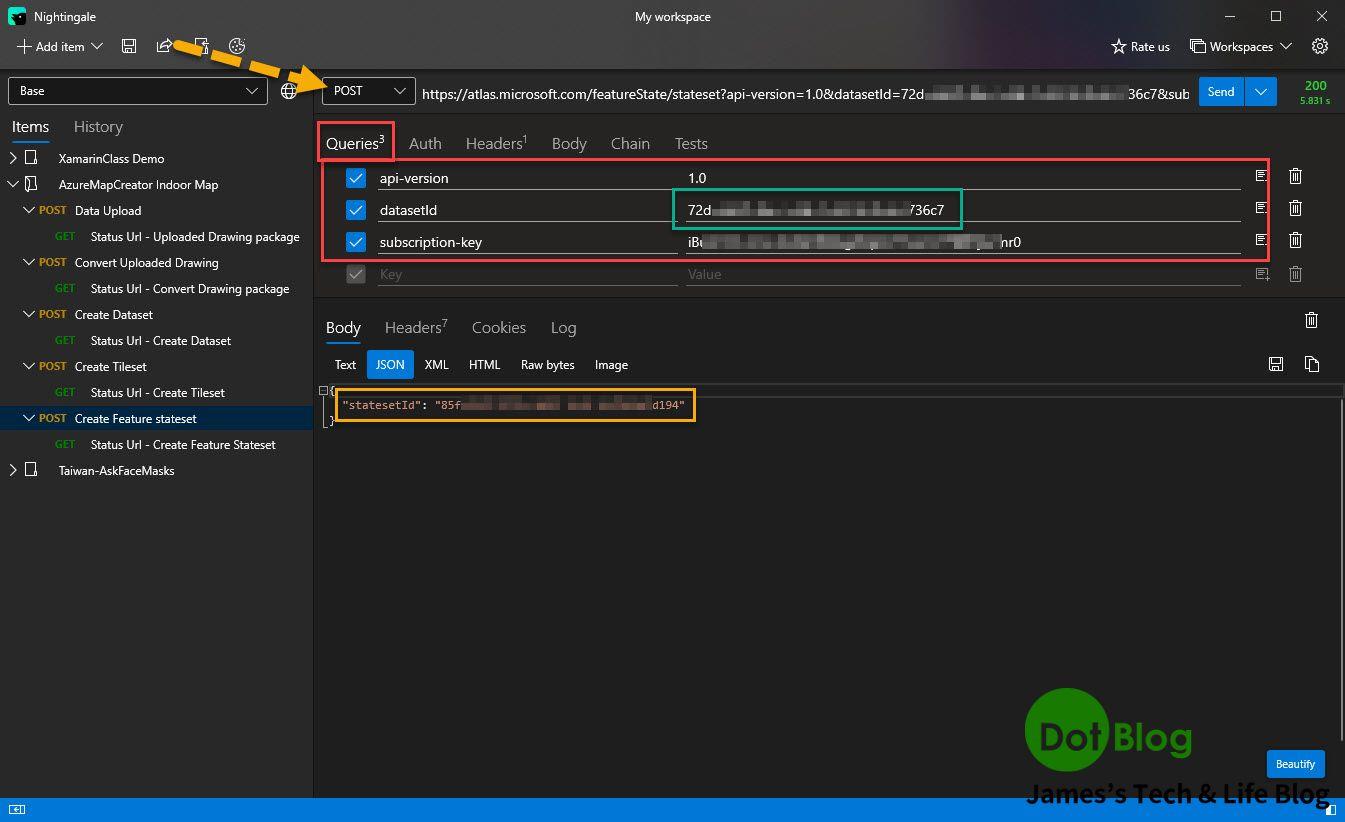
Task: Switch to the Headers request tab
Action: tap(495, 143)
